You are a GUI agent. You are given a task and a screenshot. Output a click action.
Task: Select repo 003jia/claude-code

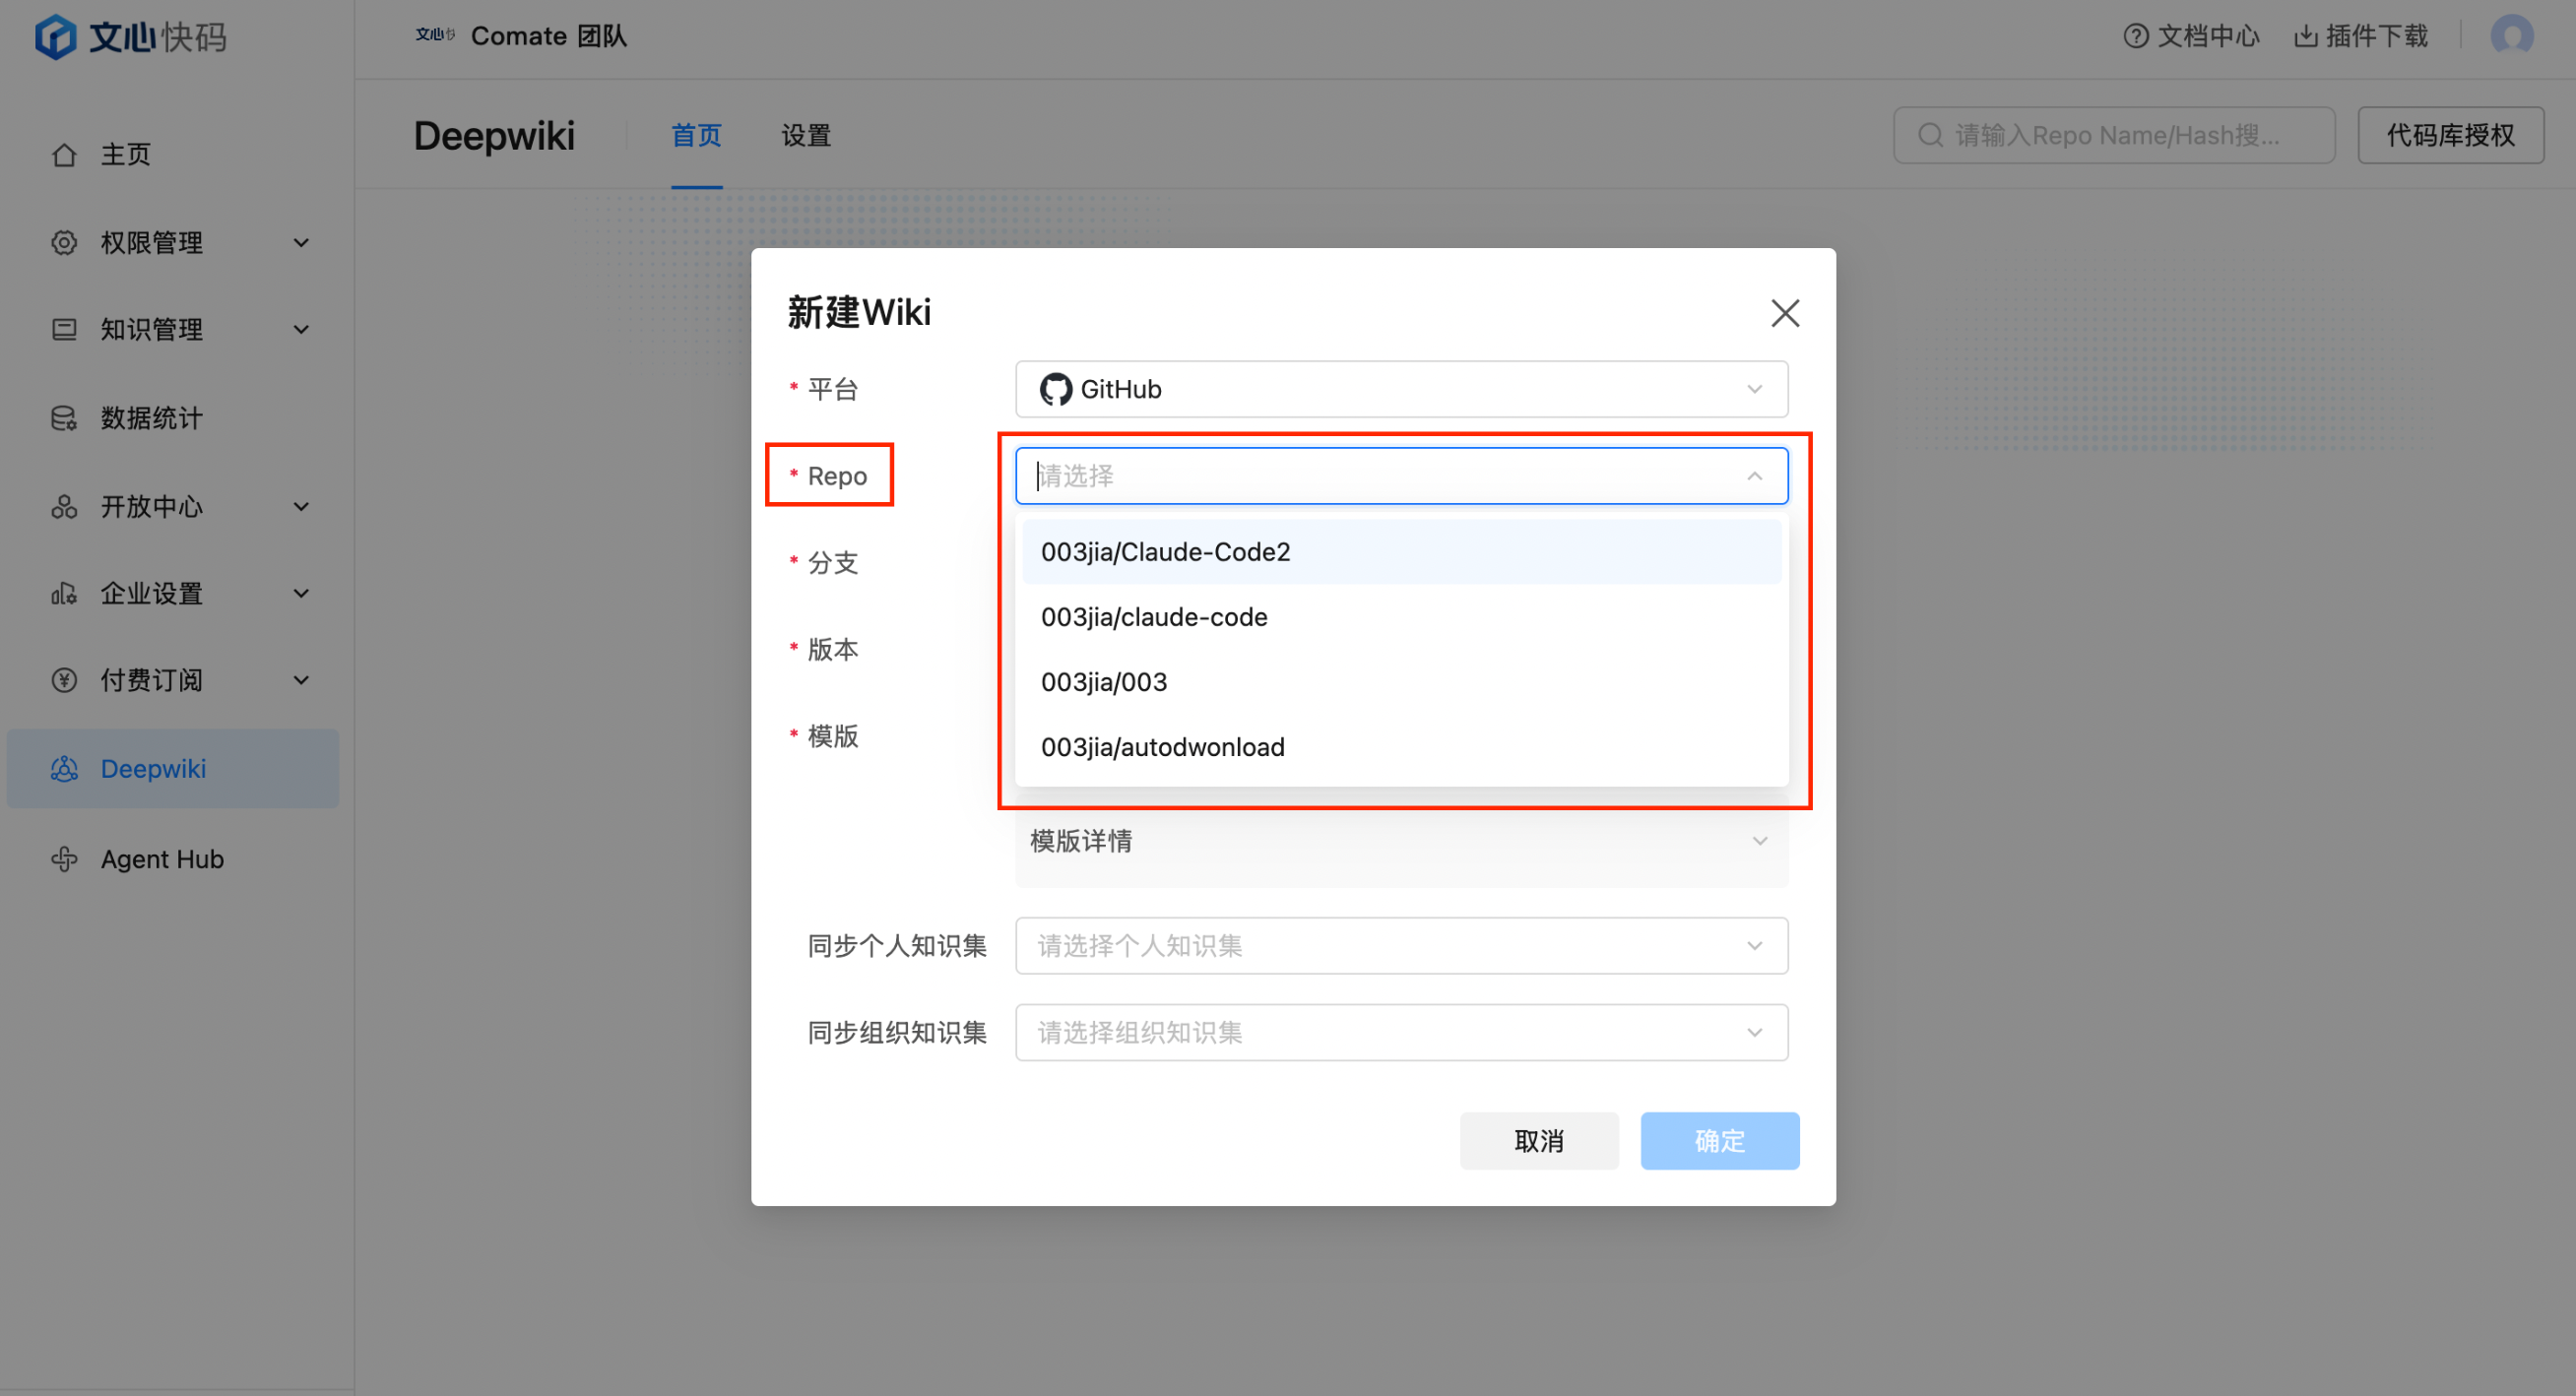click(x=1401, y=617)
